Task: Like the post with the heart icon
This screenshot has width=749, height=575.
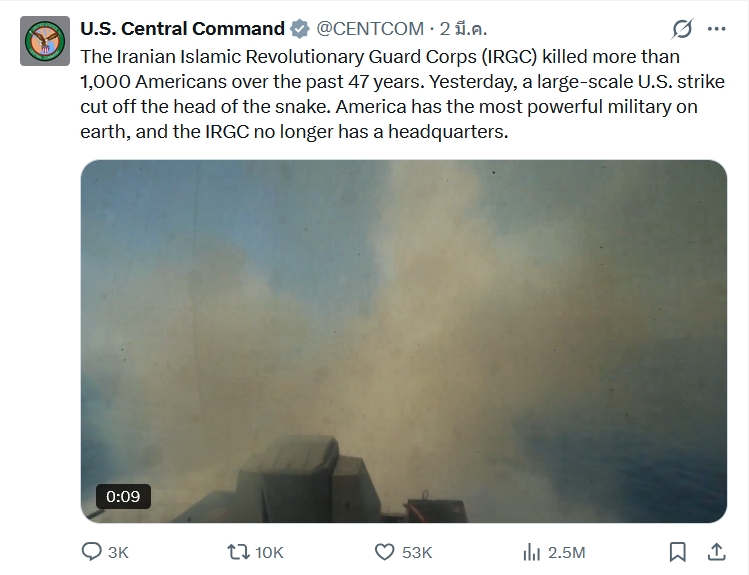Action: [x=384, y=551]
